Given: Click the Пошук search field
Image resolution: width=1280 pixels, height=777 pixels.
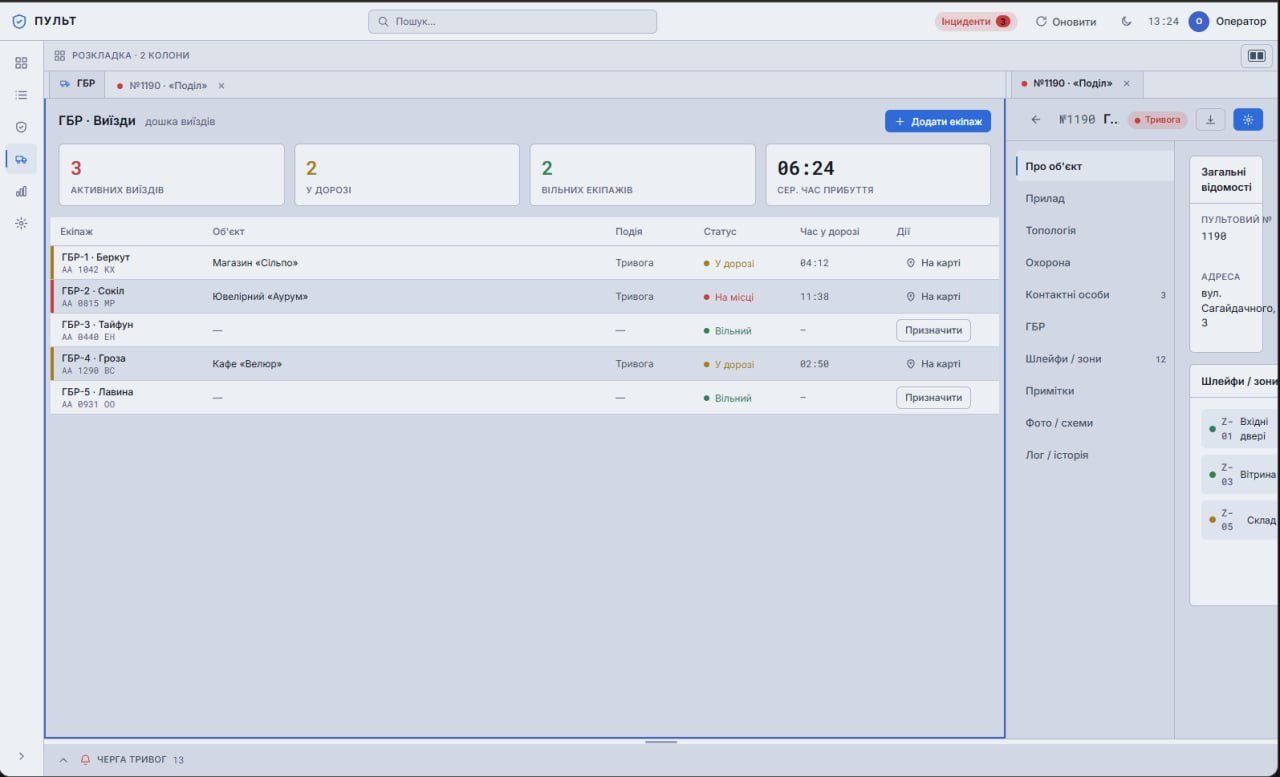Looking at the screenshot, I should pos(512,21).
